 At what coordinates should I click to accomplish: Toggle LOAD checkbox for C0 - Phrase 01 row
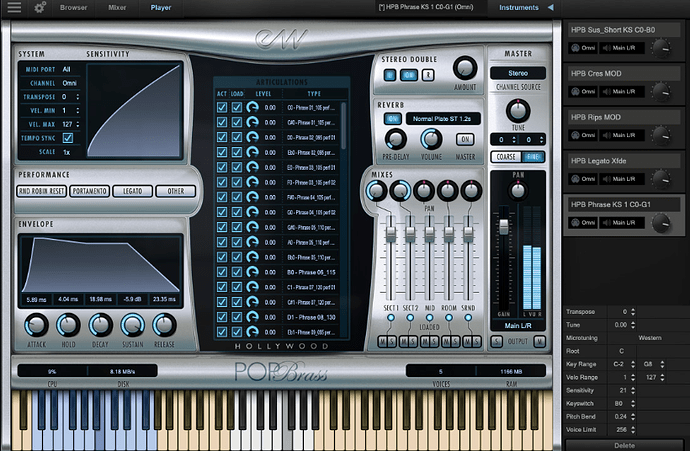tap(237, 107)
